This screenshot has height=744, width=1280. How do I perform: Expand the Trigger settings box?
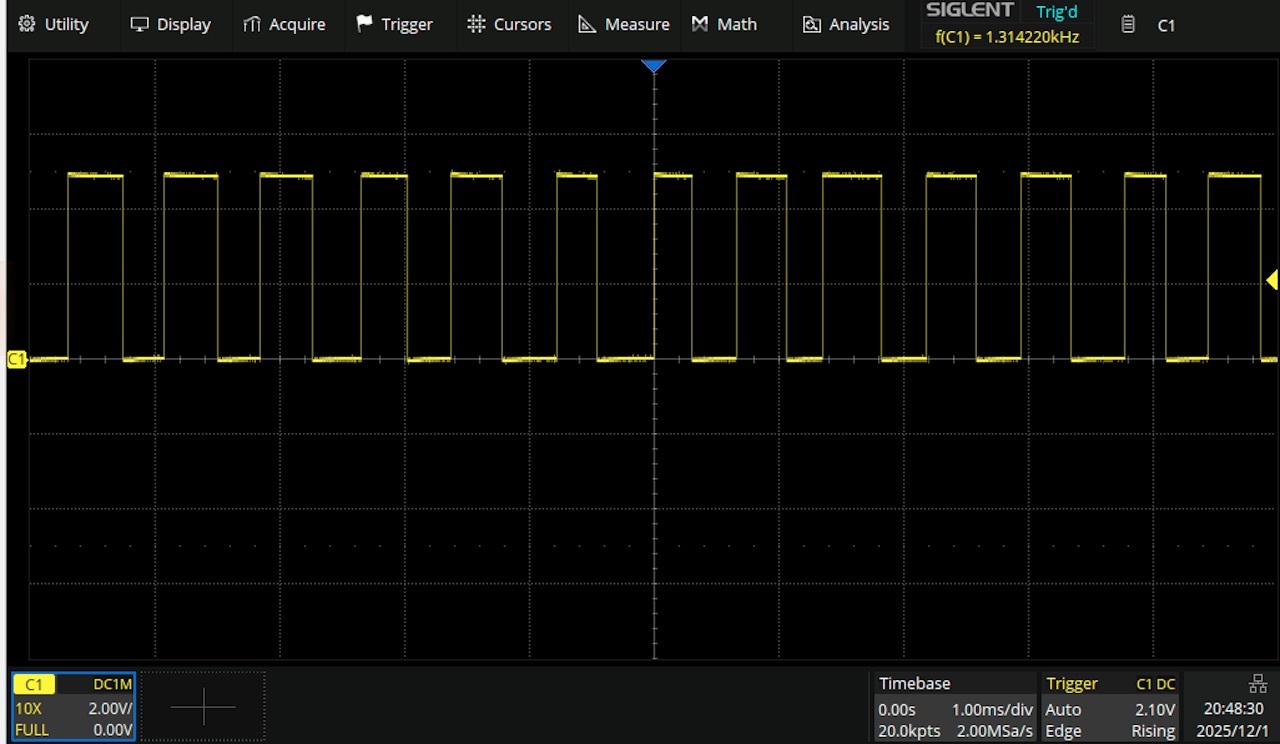pos(1110,707)
